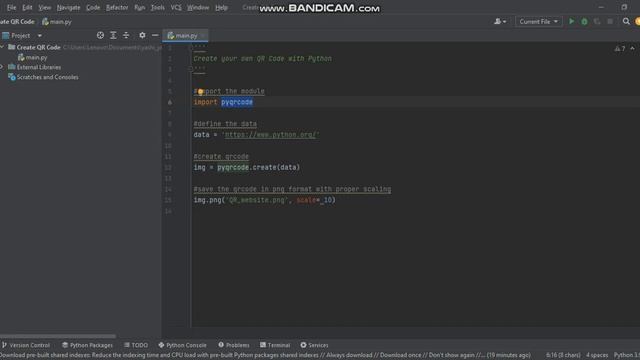
Task: Open the Help menu
Action: [x=221, y=7]
